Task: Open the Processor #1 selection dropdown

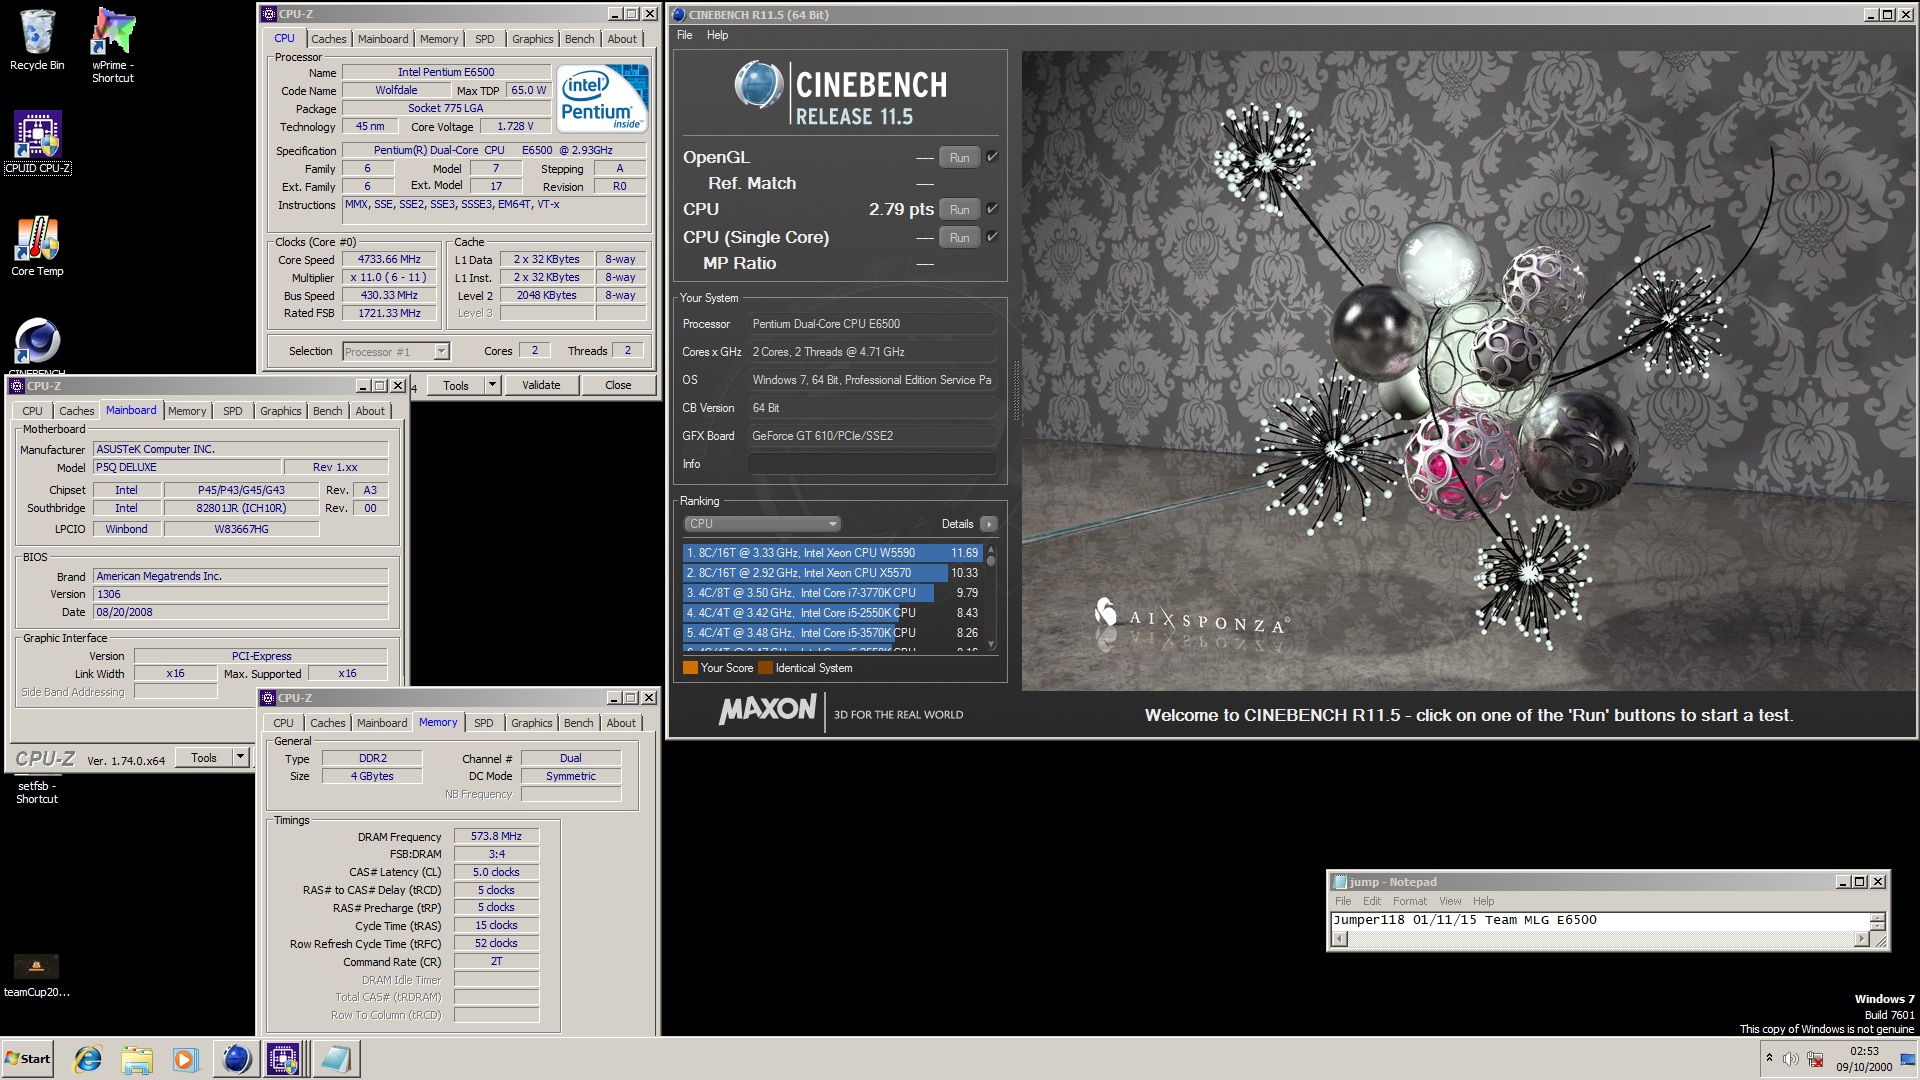Action: pos(441,351)
